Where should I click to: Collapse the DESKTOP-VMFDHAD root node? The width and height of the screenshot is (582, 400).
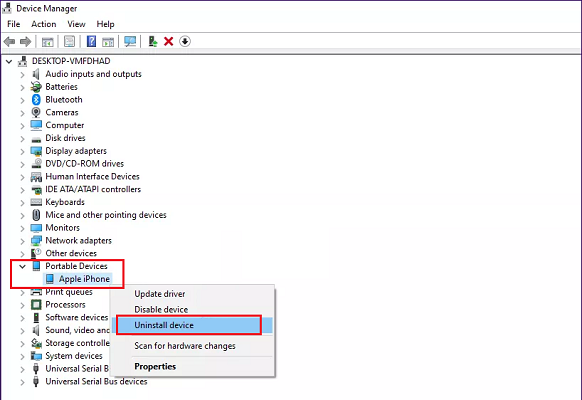pyautogui.click(x=9, y=61)
